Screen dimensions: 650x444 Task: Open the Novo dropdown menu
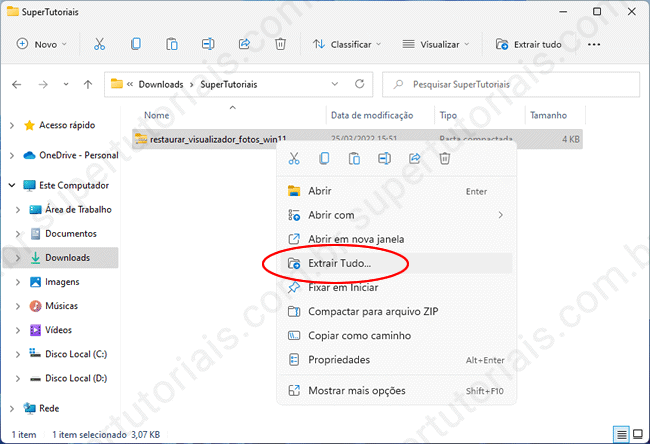point(42,44)
